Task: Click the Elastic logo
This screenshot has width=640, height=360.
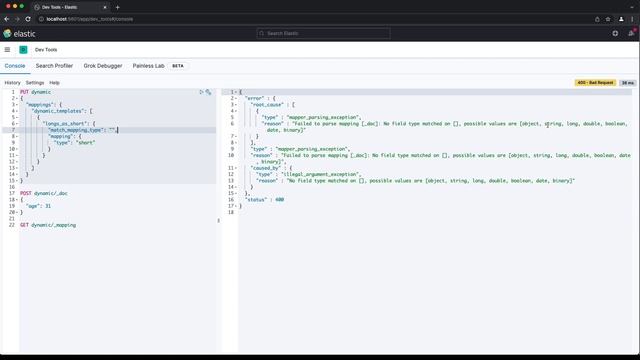Action: pos(19,33)
